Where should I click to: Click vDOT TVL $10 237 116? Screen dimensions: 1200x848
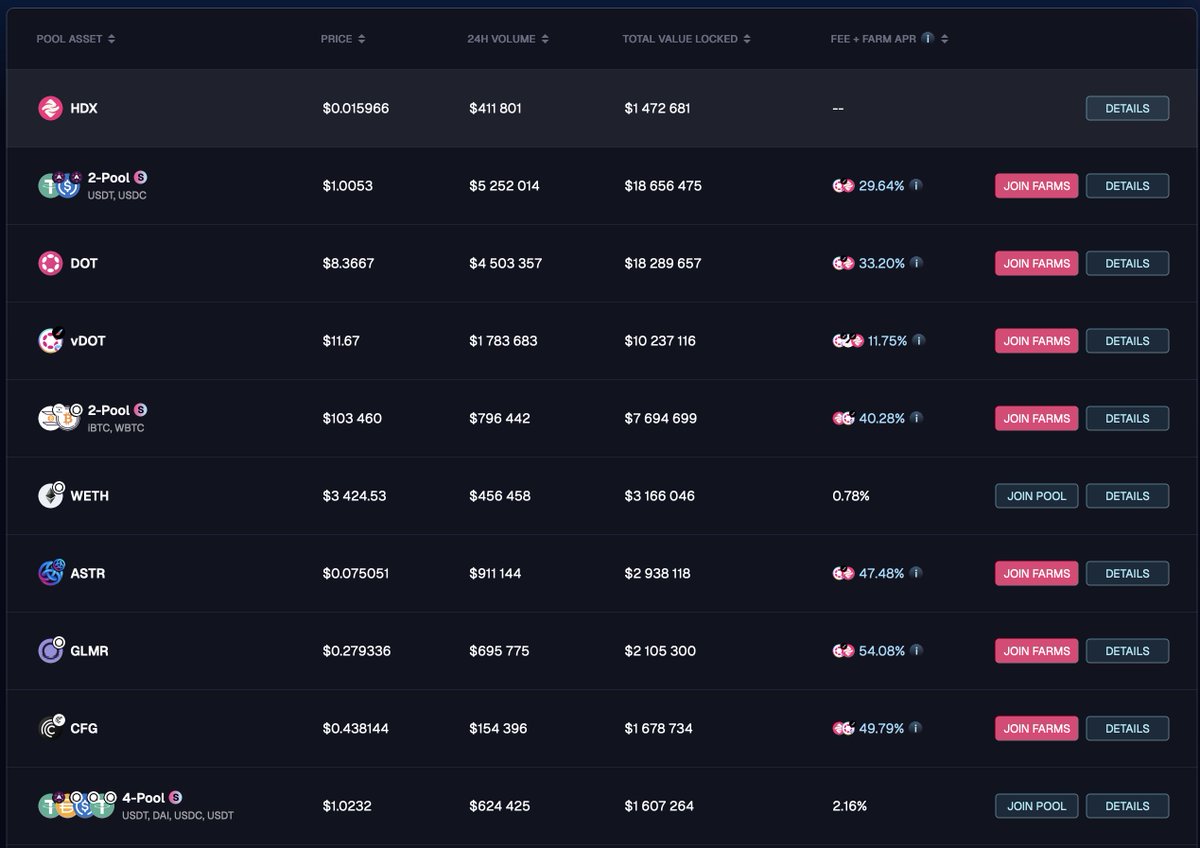(x=660, y=341)
